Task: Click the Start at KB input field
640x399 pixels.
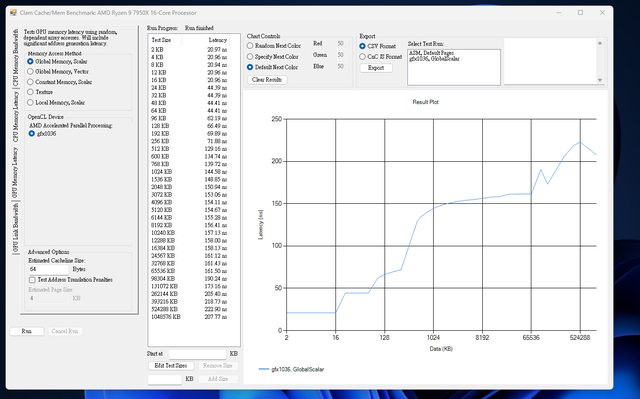Action: click(x=198, y=354)
